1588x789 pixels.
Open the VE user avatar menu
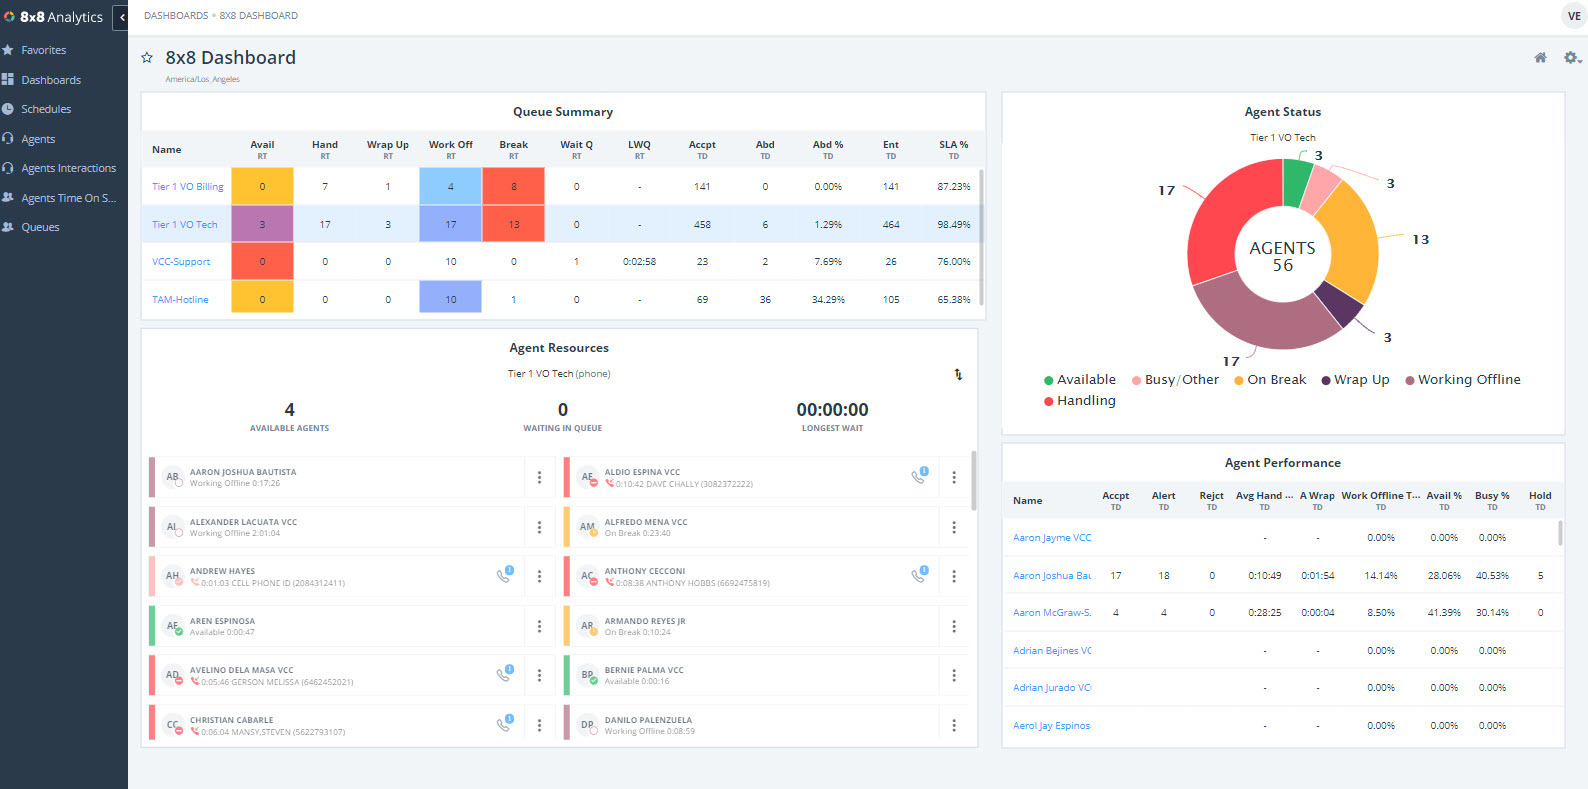[x=1574, y=16]
